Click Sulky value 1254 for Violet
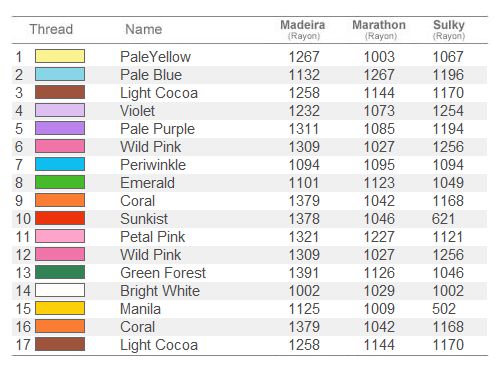The height and width of the screenshot is (366, 500). [448, 111]
